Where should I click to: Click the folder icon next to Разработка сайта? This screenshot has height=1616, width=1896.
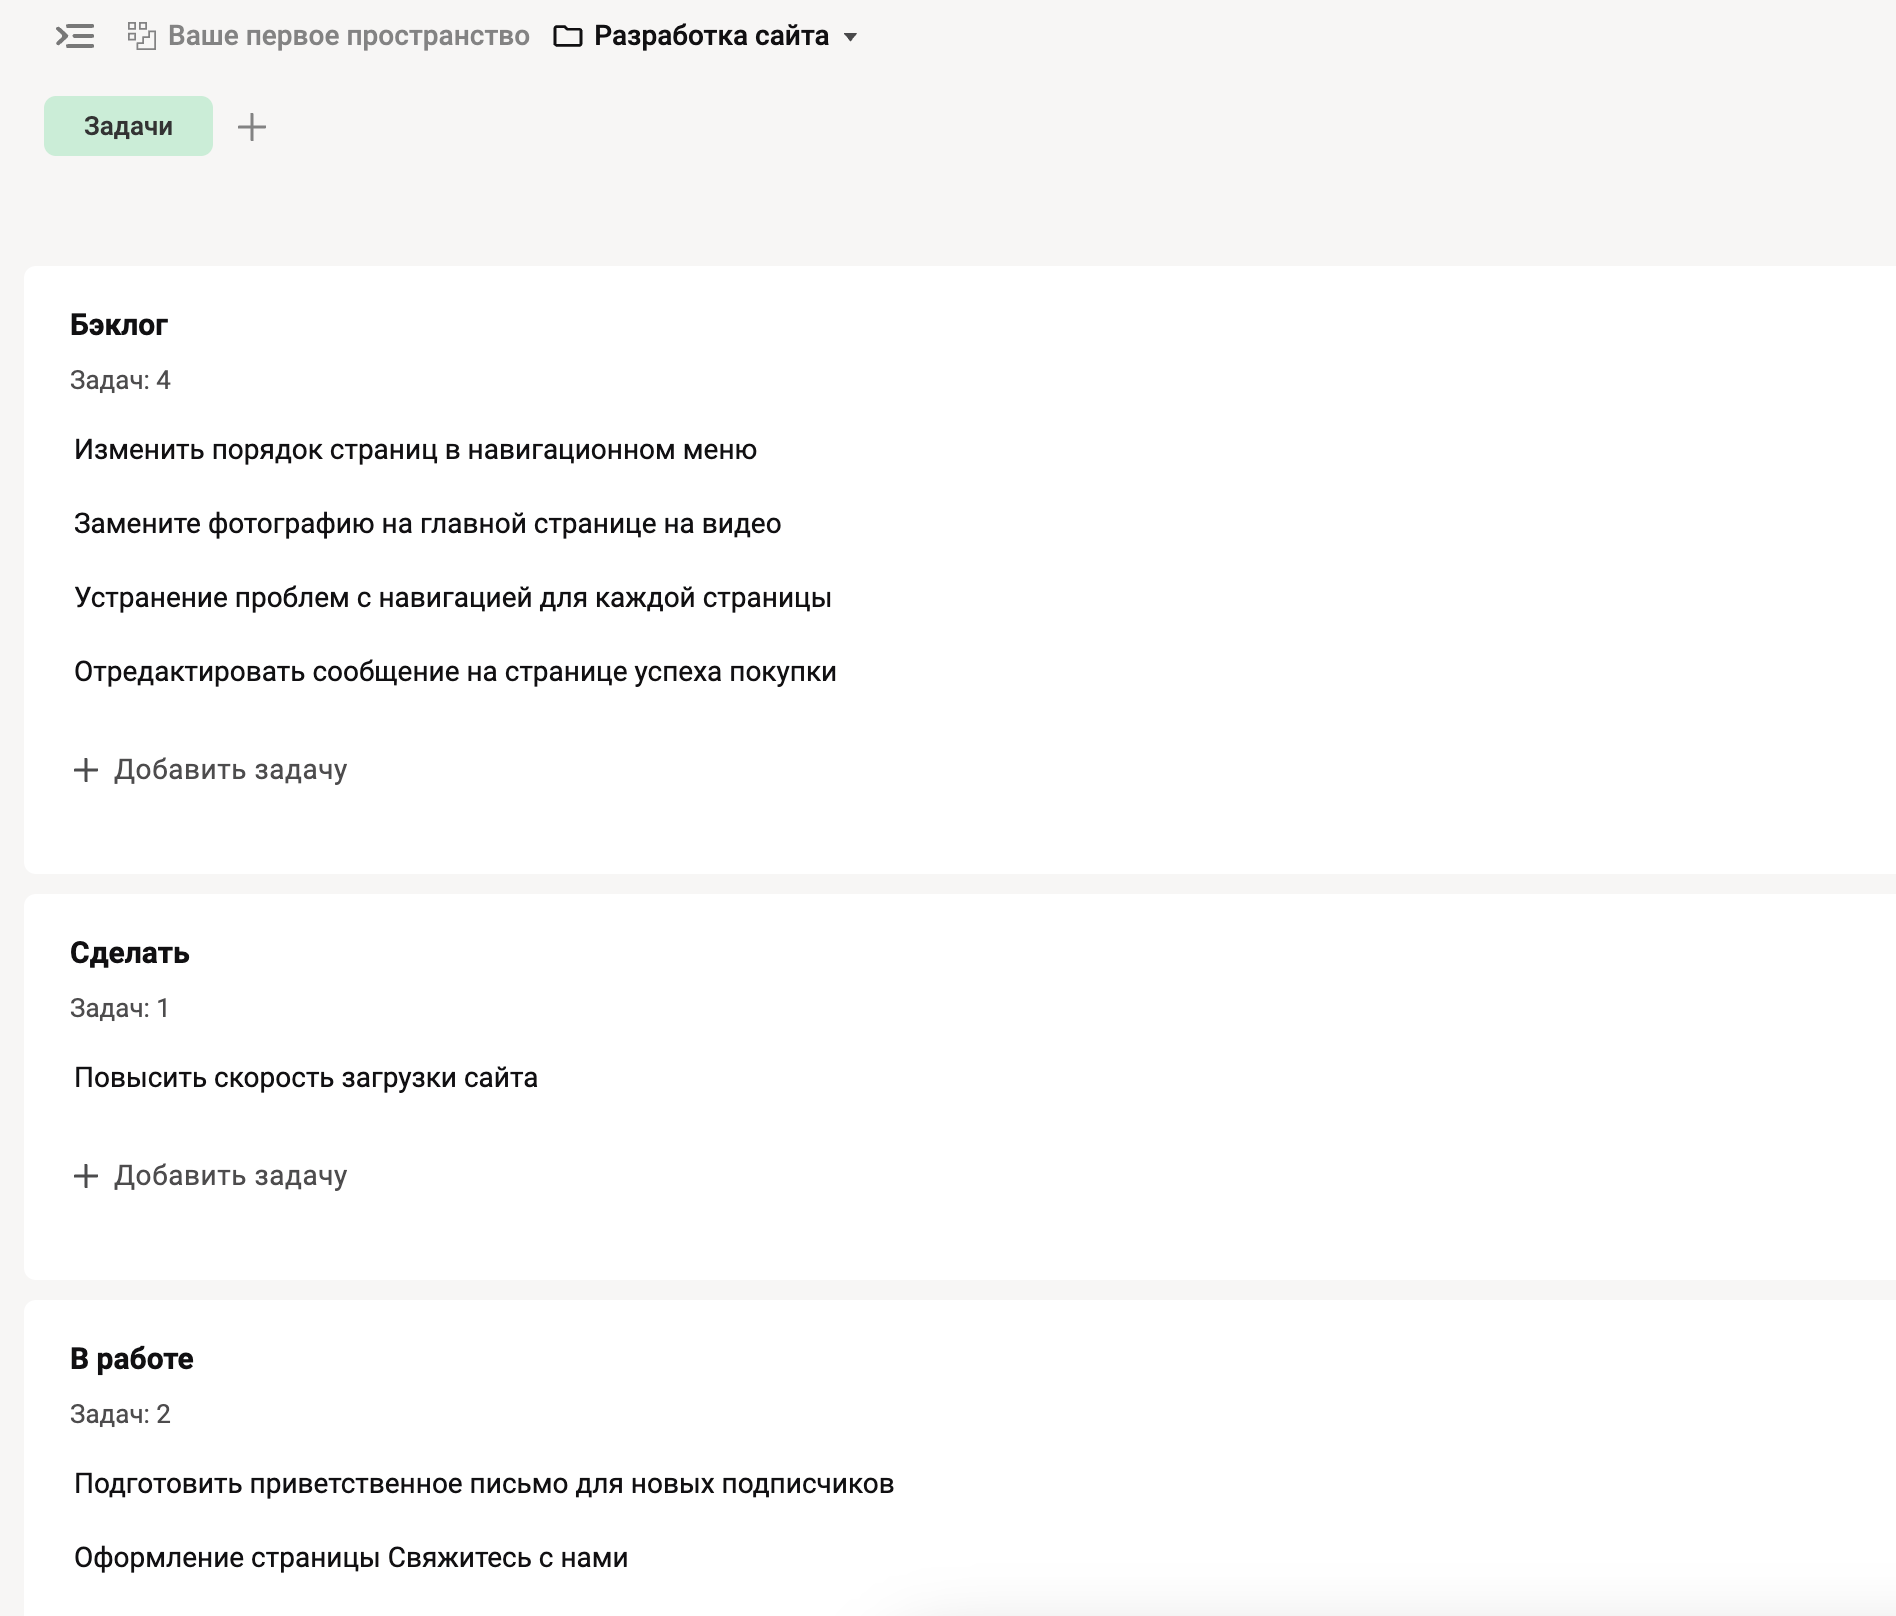click(568, 37)
